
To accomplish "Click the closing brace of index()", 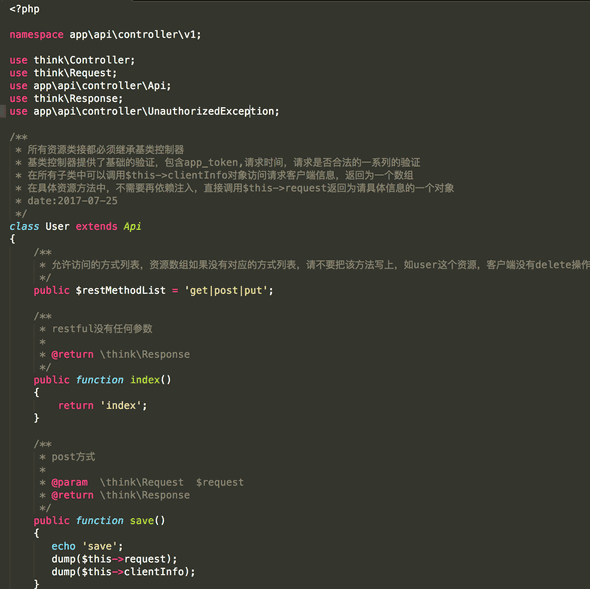I will click(x=36, y=419).
